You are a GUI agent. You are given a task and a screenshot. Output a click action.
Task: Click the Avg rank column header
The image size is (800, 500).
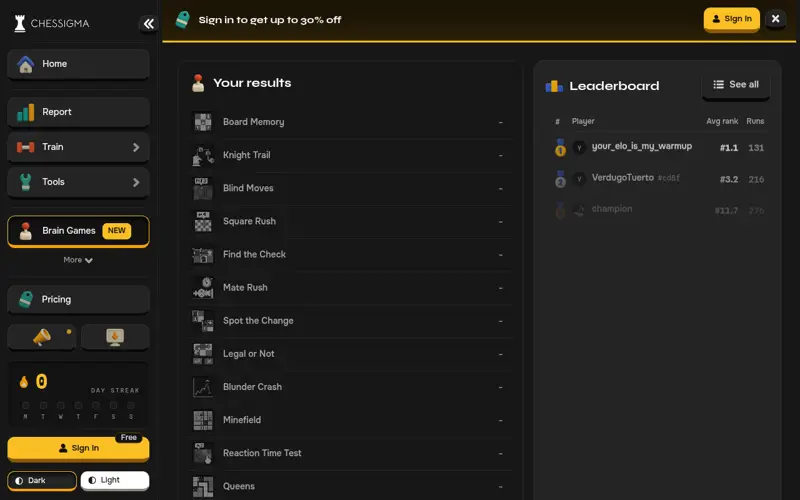coord(722,121)
